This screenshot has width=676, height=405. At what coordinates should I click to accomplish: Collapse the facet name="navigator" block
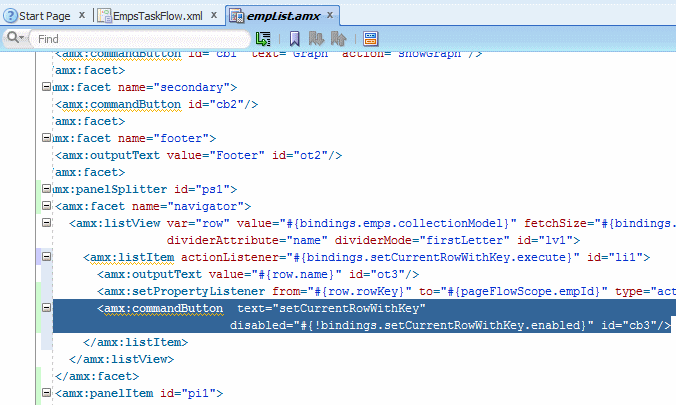(46, 206)
